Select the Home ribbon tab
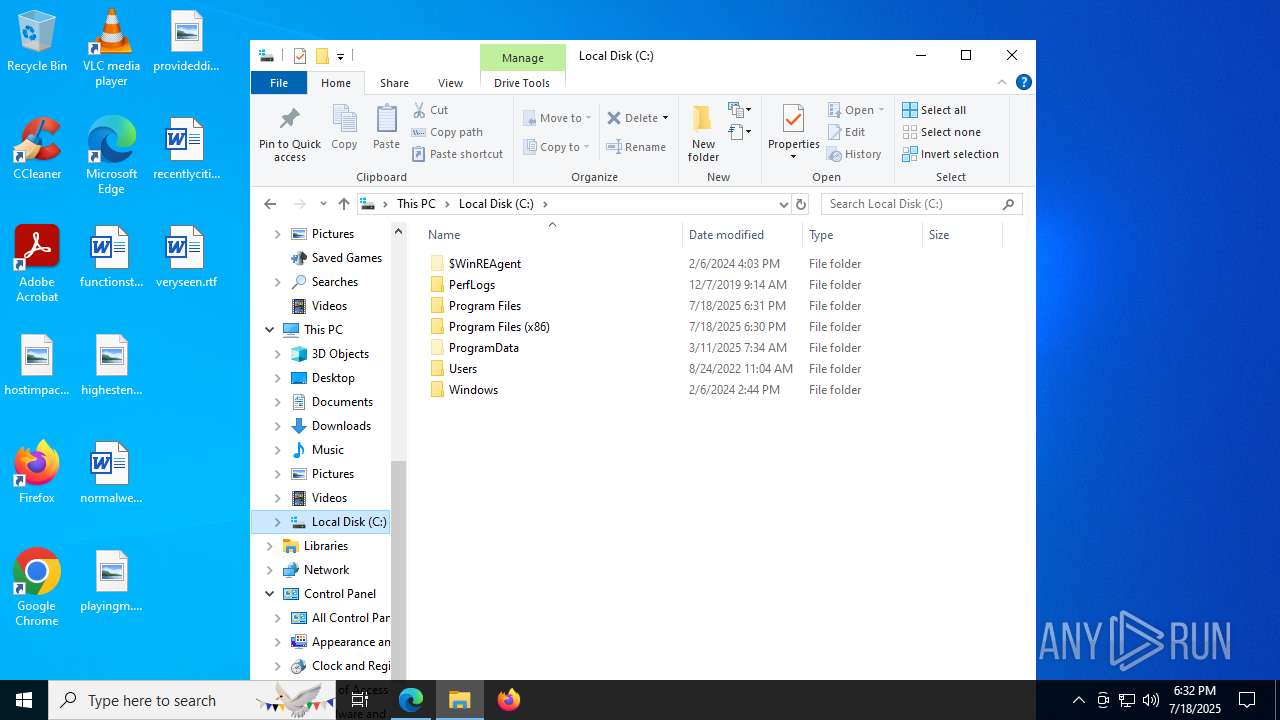The width and height of the screenshot is (1280, 720). point(336,83)
